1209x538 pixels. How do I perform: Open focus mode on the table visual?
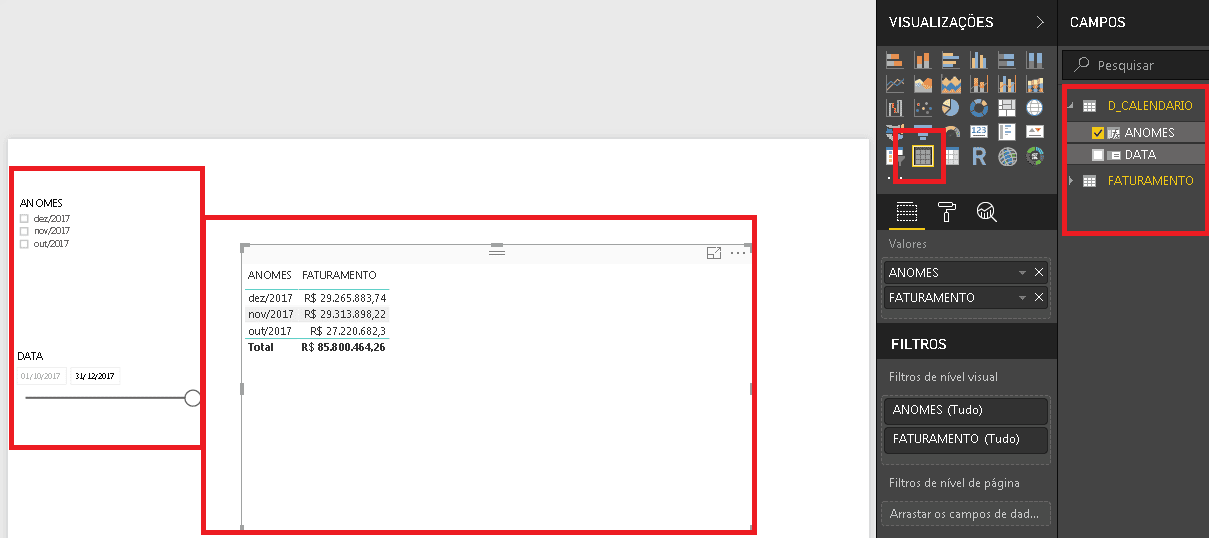pos(714,253)
